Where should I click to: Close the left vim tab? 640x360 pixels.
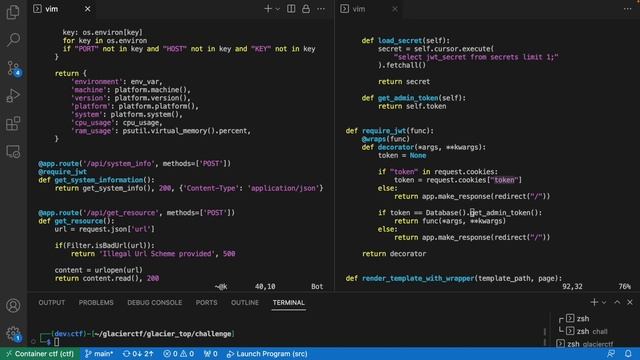pos(87,9)
